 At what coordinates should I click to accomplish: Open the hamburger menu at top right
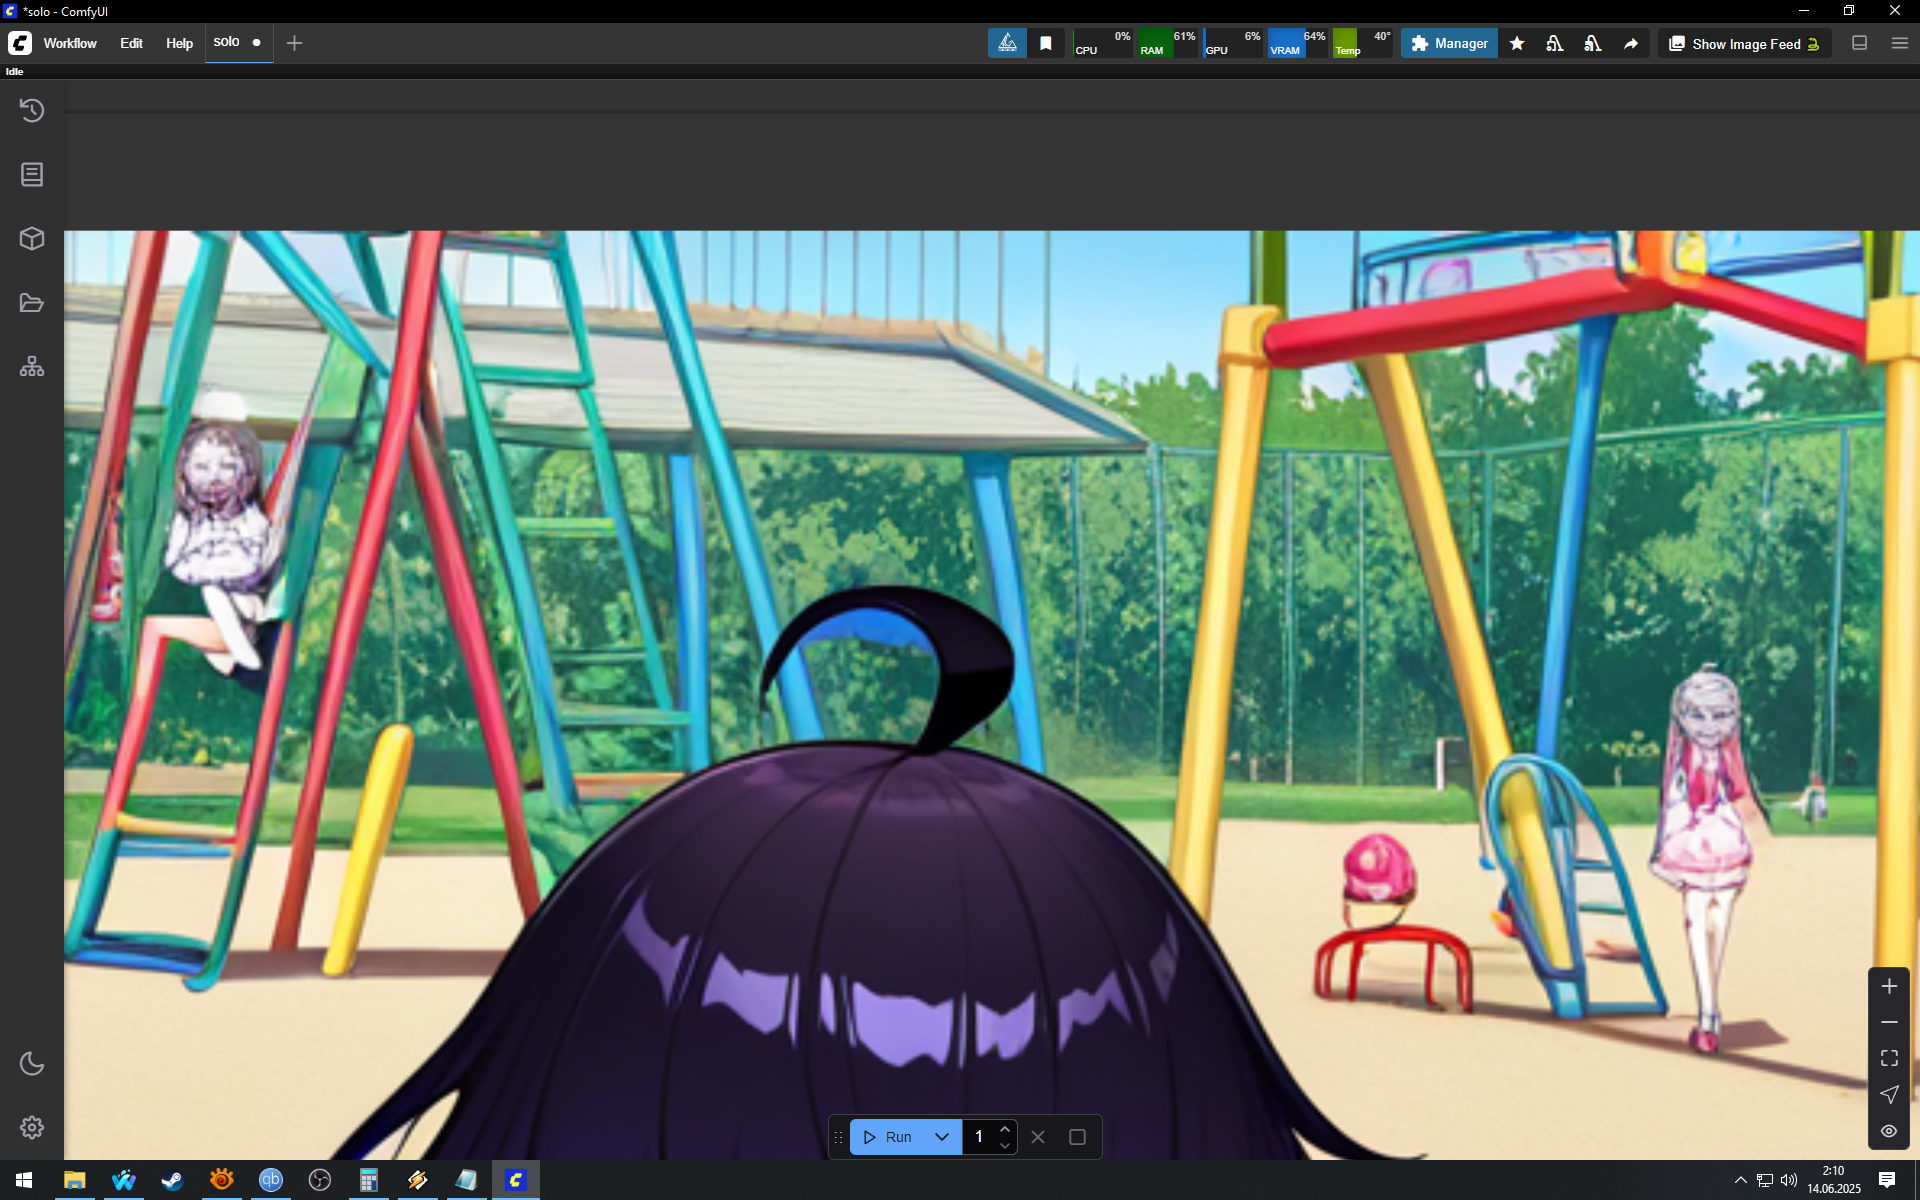(x=1900, y=43)
